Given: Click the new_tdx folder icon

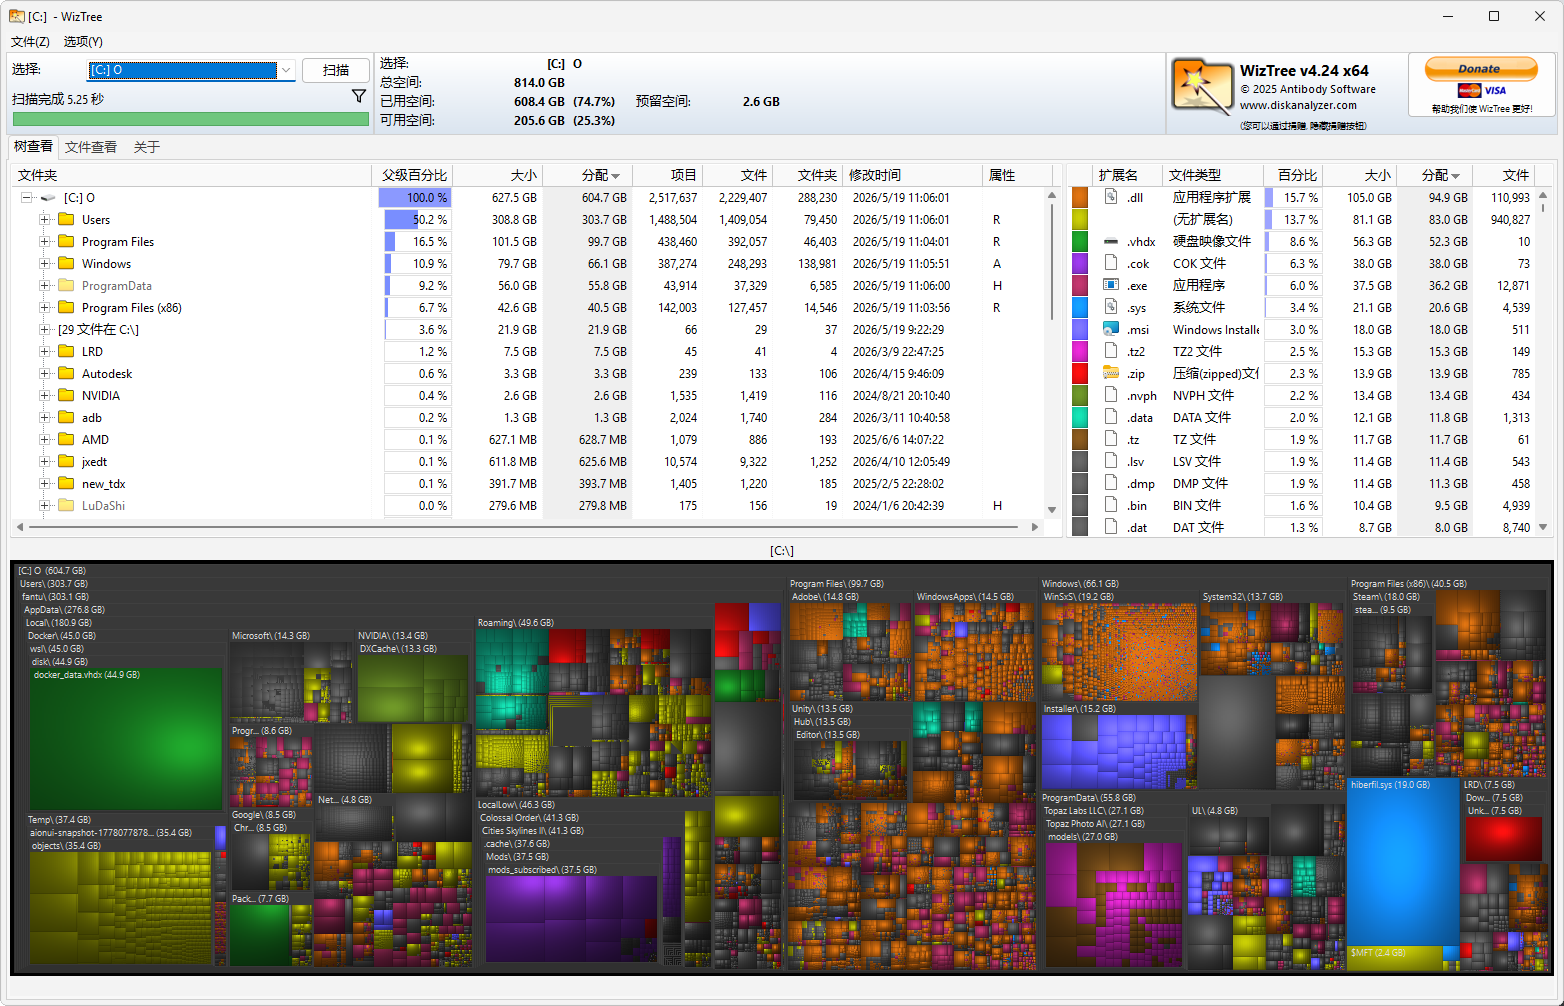Looking at the screenshot, I should (67, 483).
